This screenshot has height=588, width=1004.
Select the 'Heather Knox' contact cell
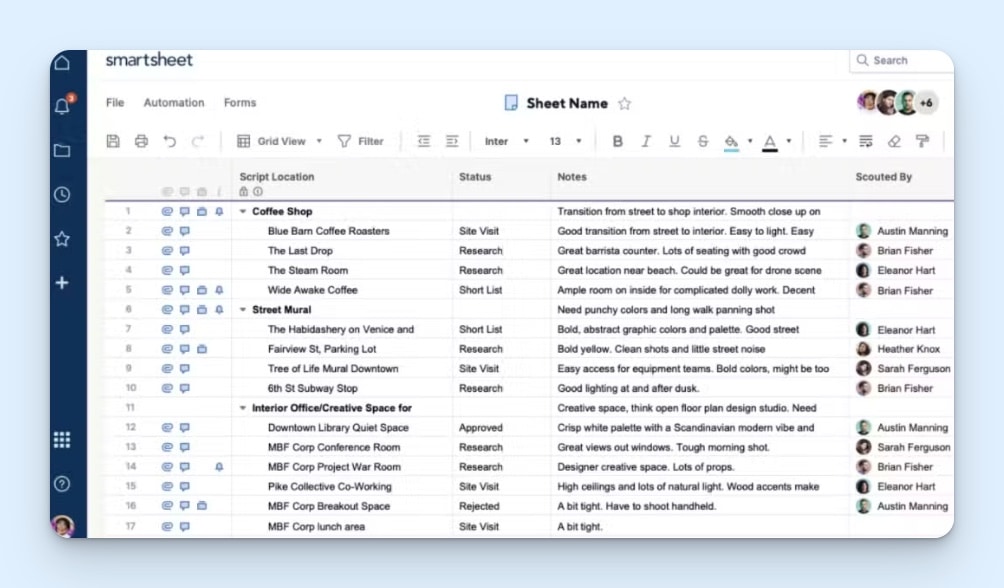(x=902, y=349)
